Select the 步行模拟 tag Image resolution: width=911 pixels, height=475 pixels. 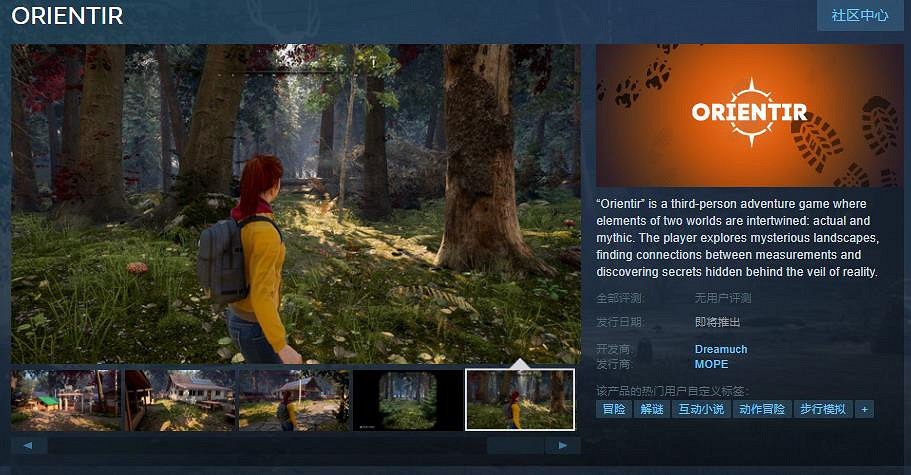[823, 409]
